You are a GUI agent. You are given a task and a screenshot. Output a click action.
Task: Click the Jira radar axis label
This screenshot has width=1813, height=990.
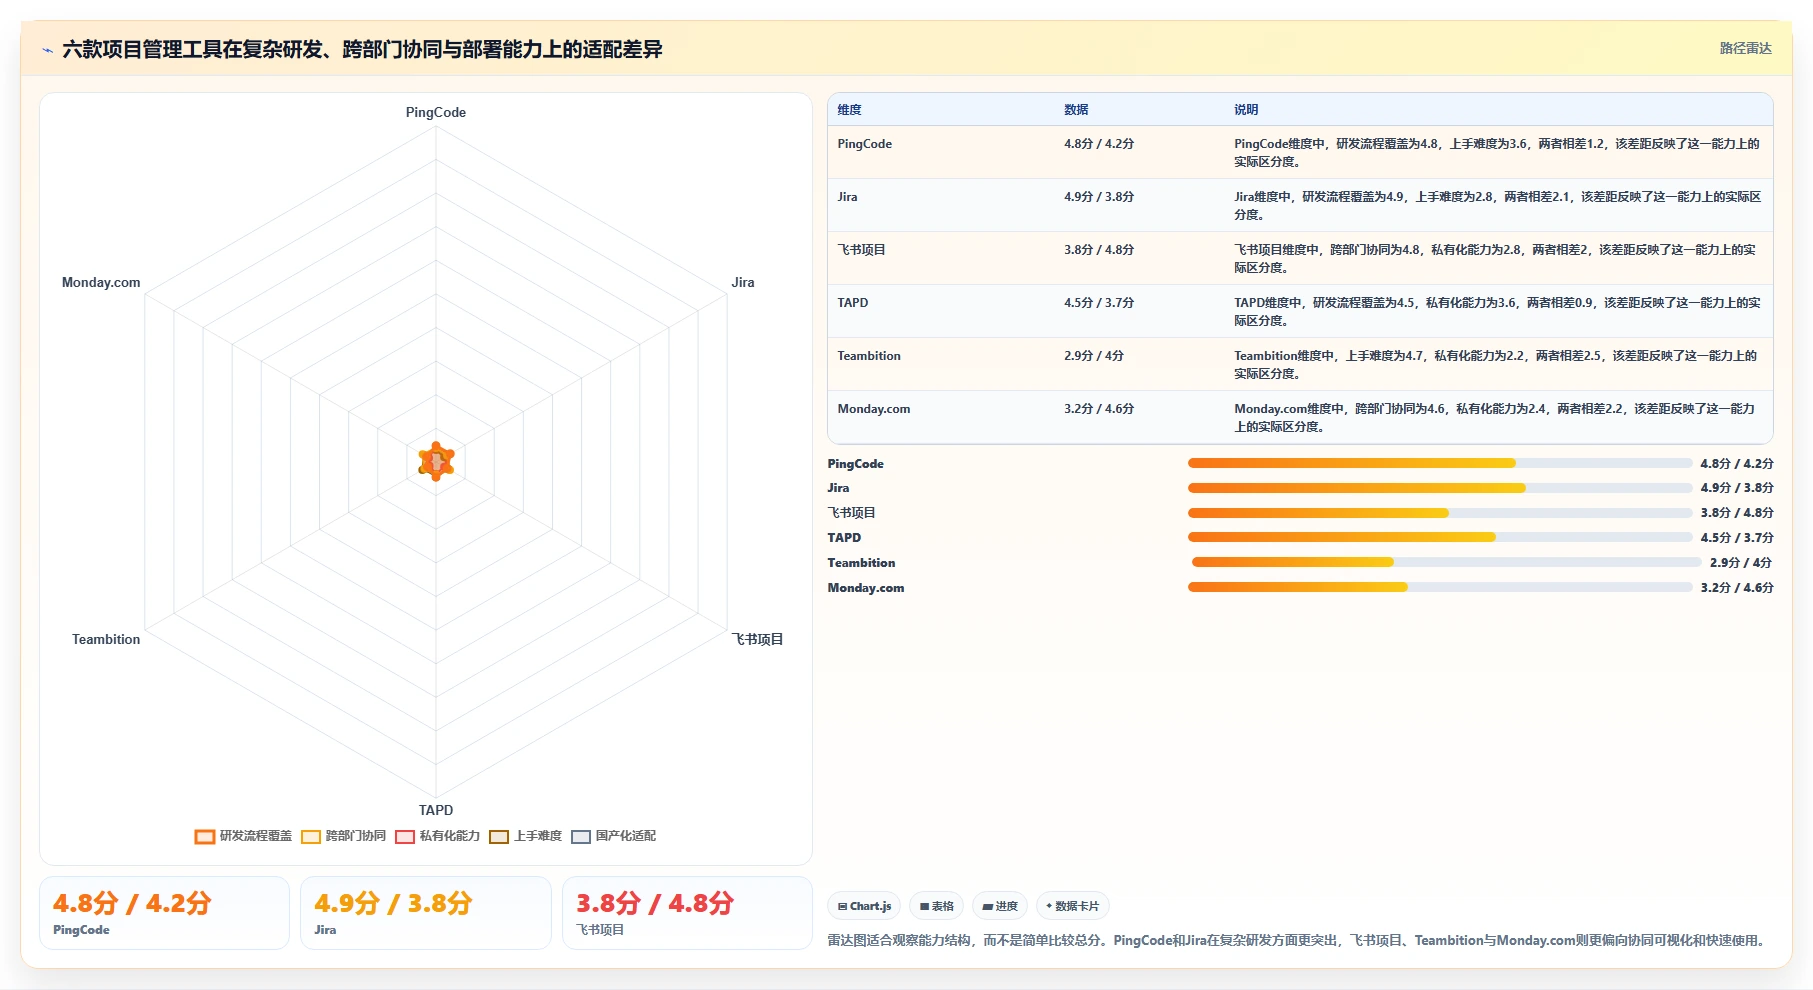[743, 282]
